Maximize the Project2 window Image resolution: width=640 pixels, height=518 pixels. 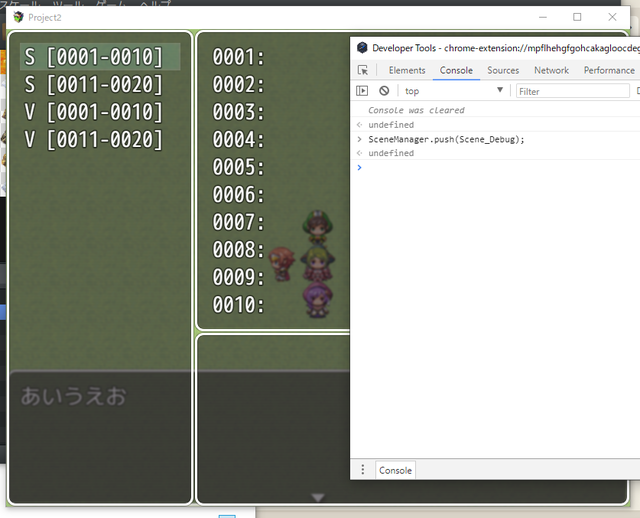[577, 17]
